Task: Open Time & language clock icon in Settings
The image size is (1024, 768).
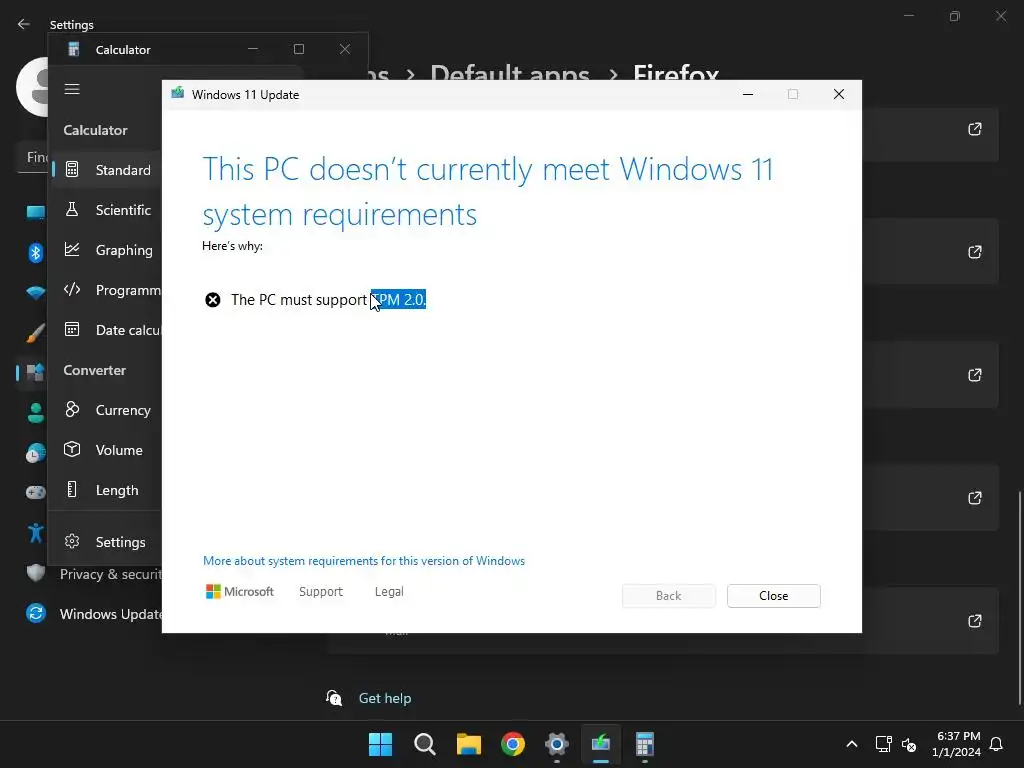Action: (36, 453)
